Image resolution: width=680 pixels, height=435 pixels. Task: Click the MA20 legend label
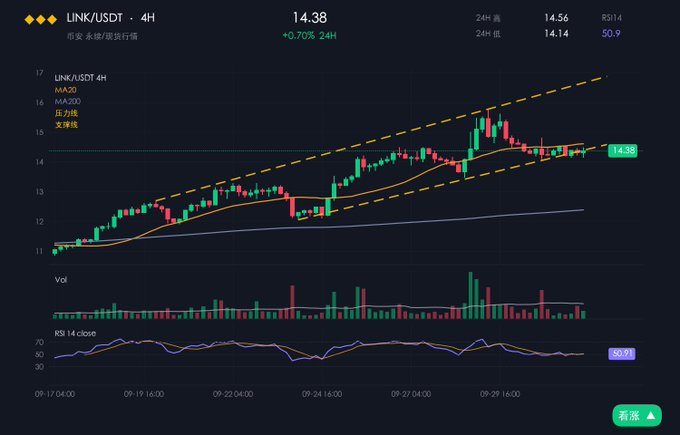tap(65, 90)
